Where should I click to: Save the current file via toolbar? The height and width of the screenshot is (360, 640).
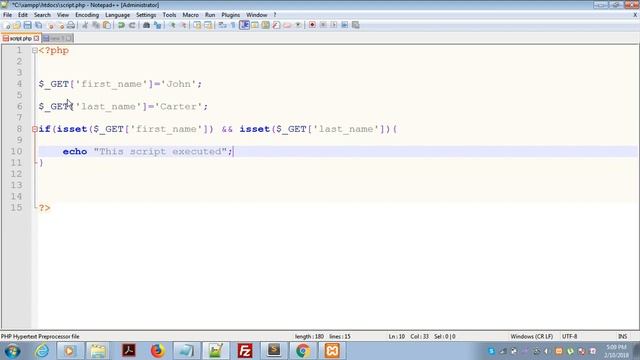click(x=27, y=25)
